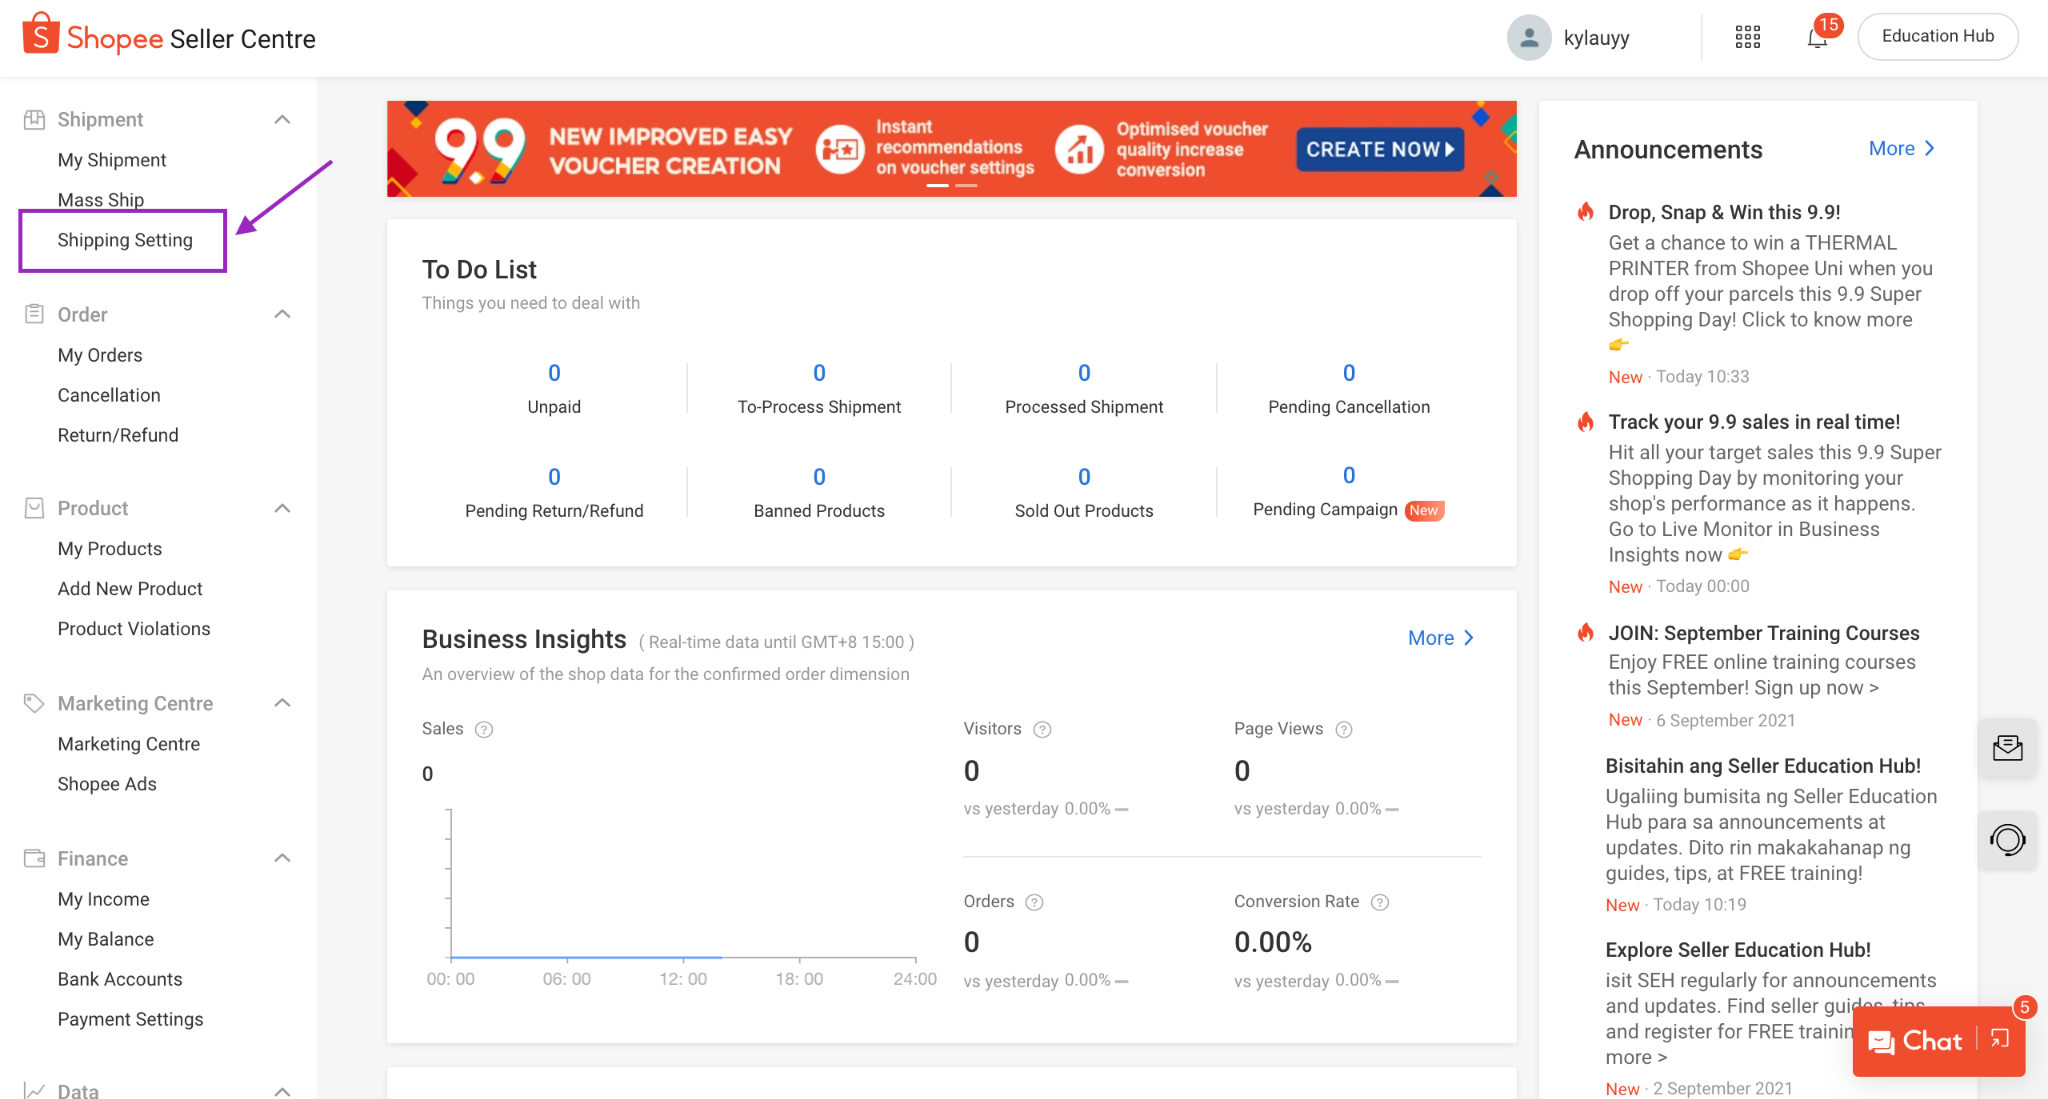The height and width of the screenshot is (1099, 2048).
Task: Open 'Track your 9.9 sales' announcement
Action: coord(1754,422)
